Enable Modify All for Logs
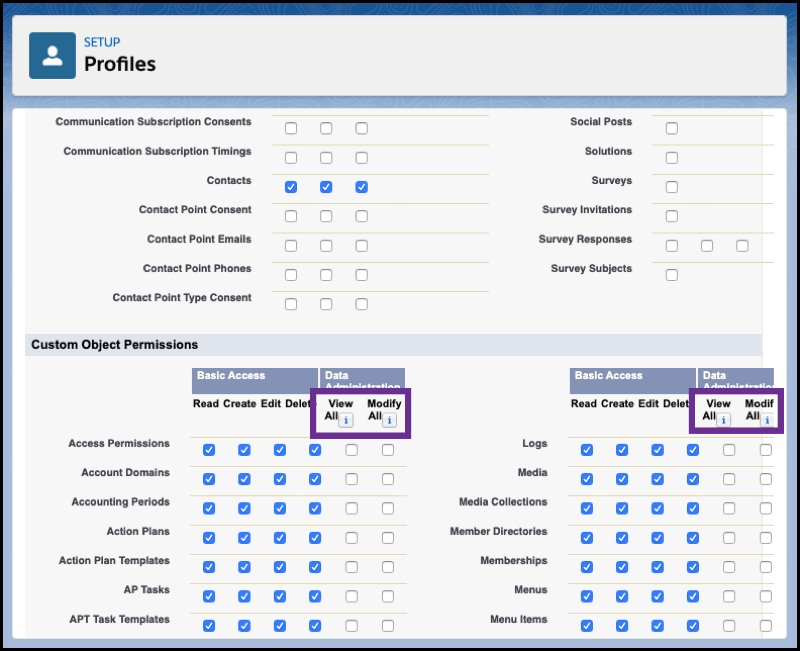The width and height of the screenshot is (800, 651). tap(765, 449)
